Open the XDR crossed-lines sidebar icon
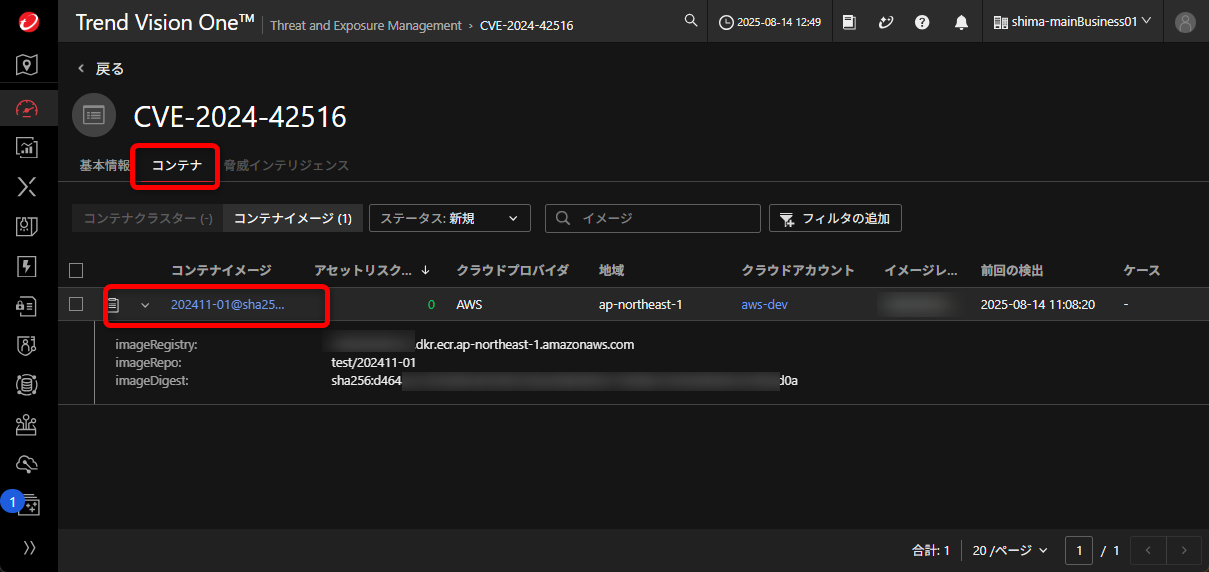 [28, 186]
